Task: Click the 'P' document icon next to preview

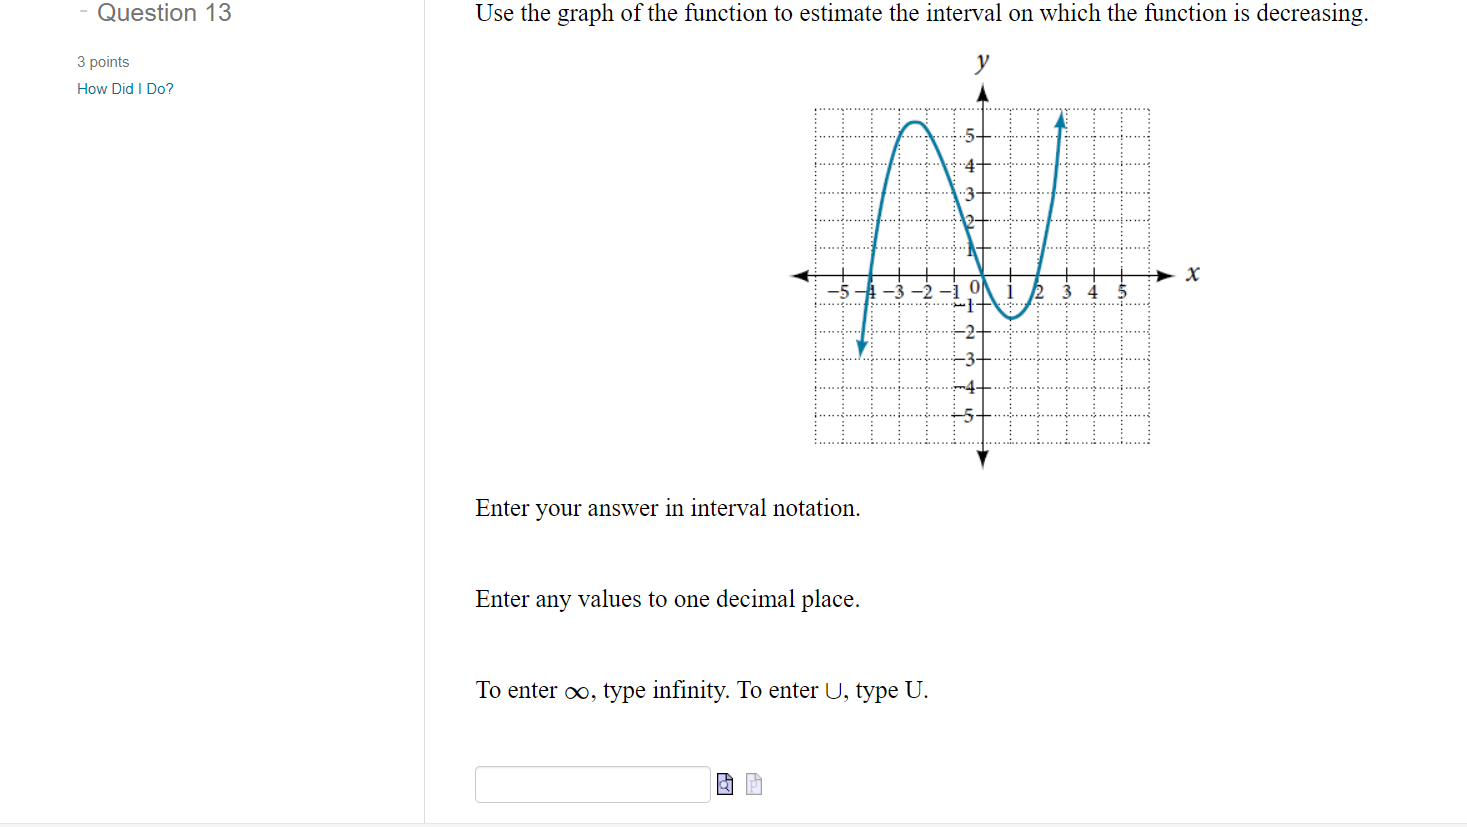Action: [754, 784]
